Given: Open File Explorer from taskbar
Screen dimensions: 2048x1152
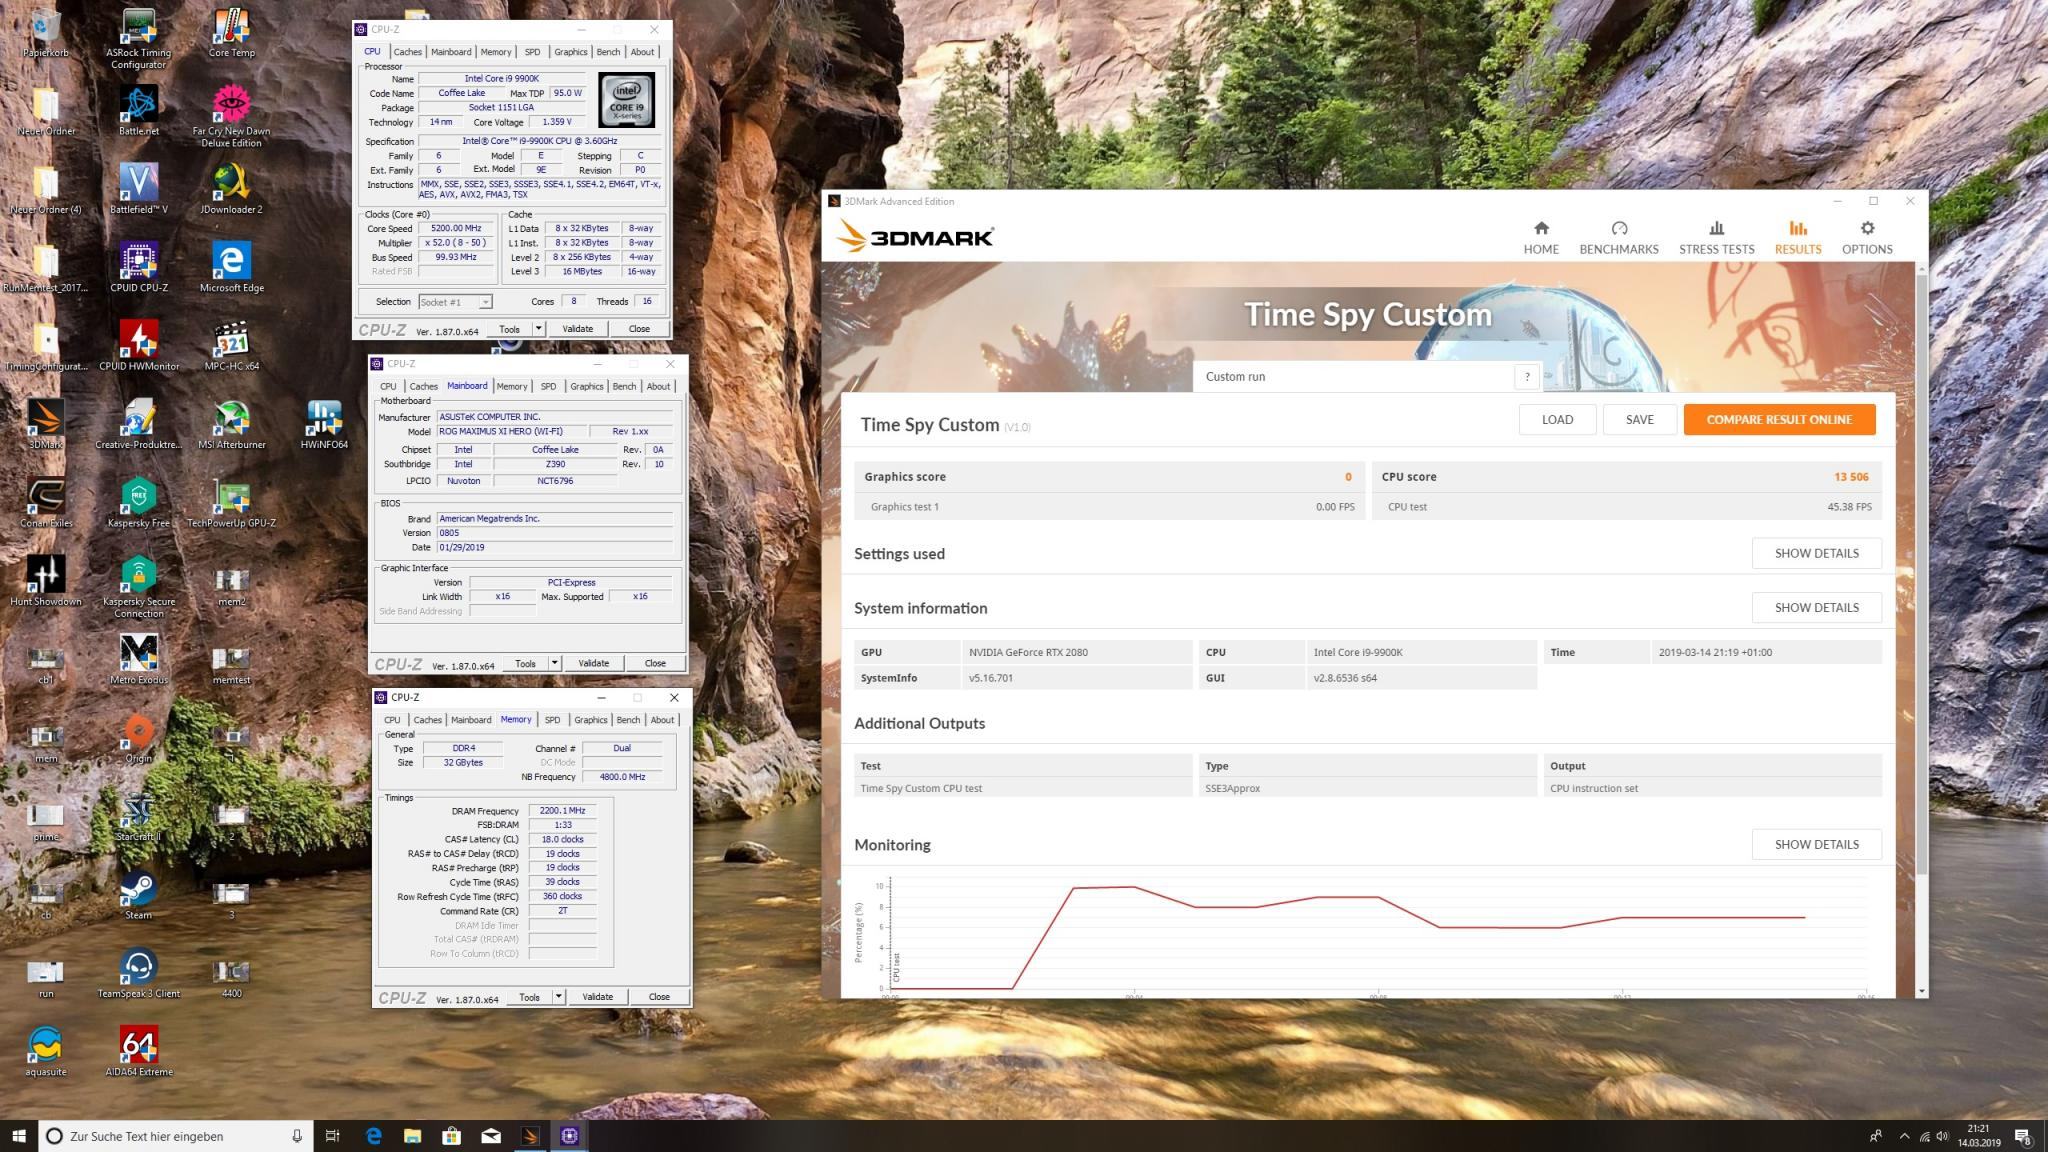Looking at the screenshot, I should click(412, 1136).
